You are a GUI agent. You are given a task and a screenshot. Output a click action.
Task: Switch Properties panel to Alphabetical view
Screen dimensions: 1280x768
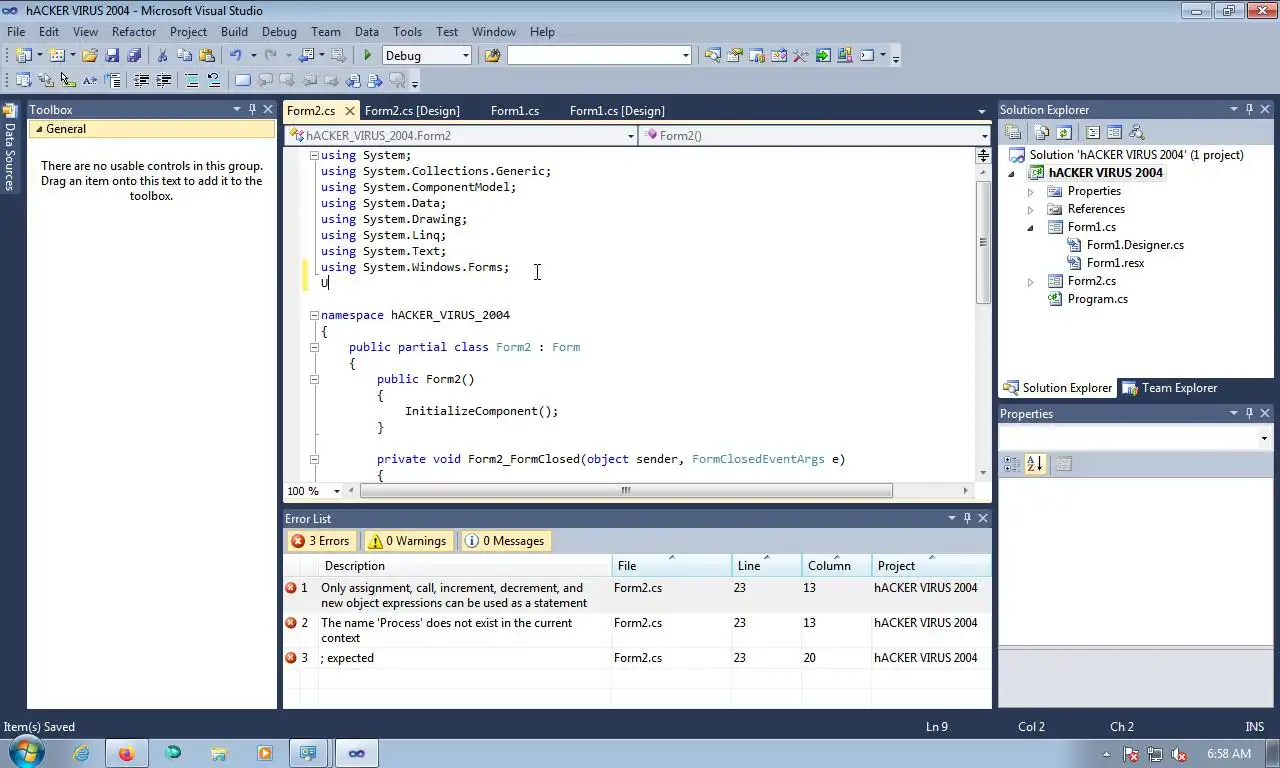coord(1035,464)
